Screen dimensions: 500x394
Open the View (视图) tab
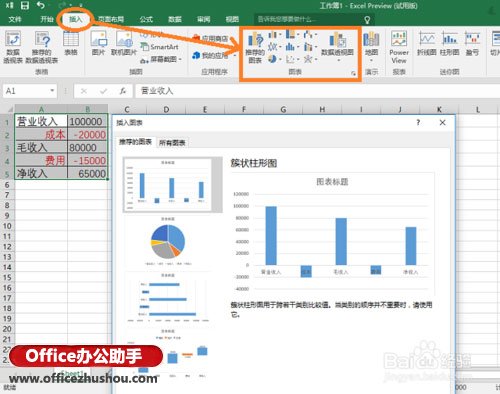coord(232,19)
